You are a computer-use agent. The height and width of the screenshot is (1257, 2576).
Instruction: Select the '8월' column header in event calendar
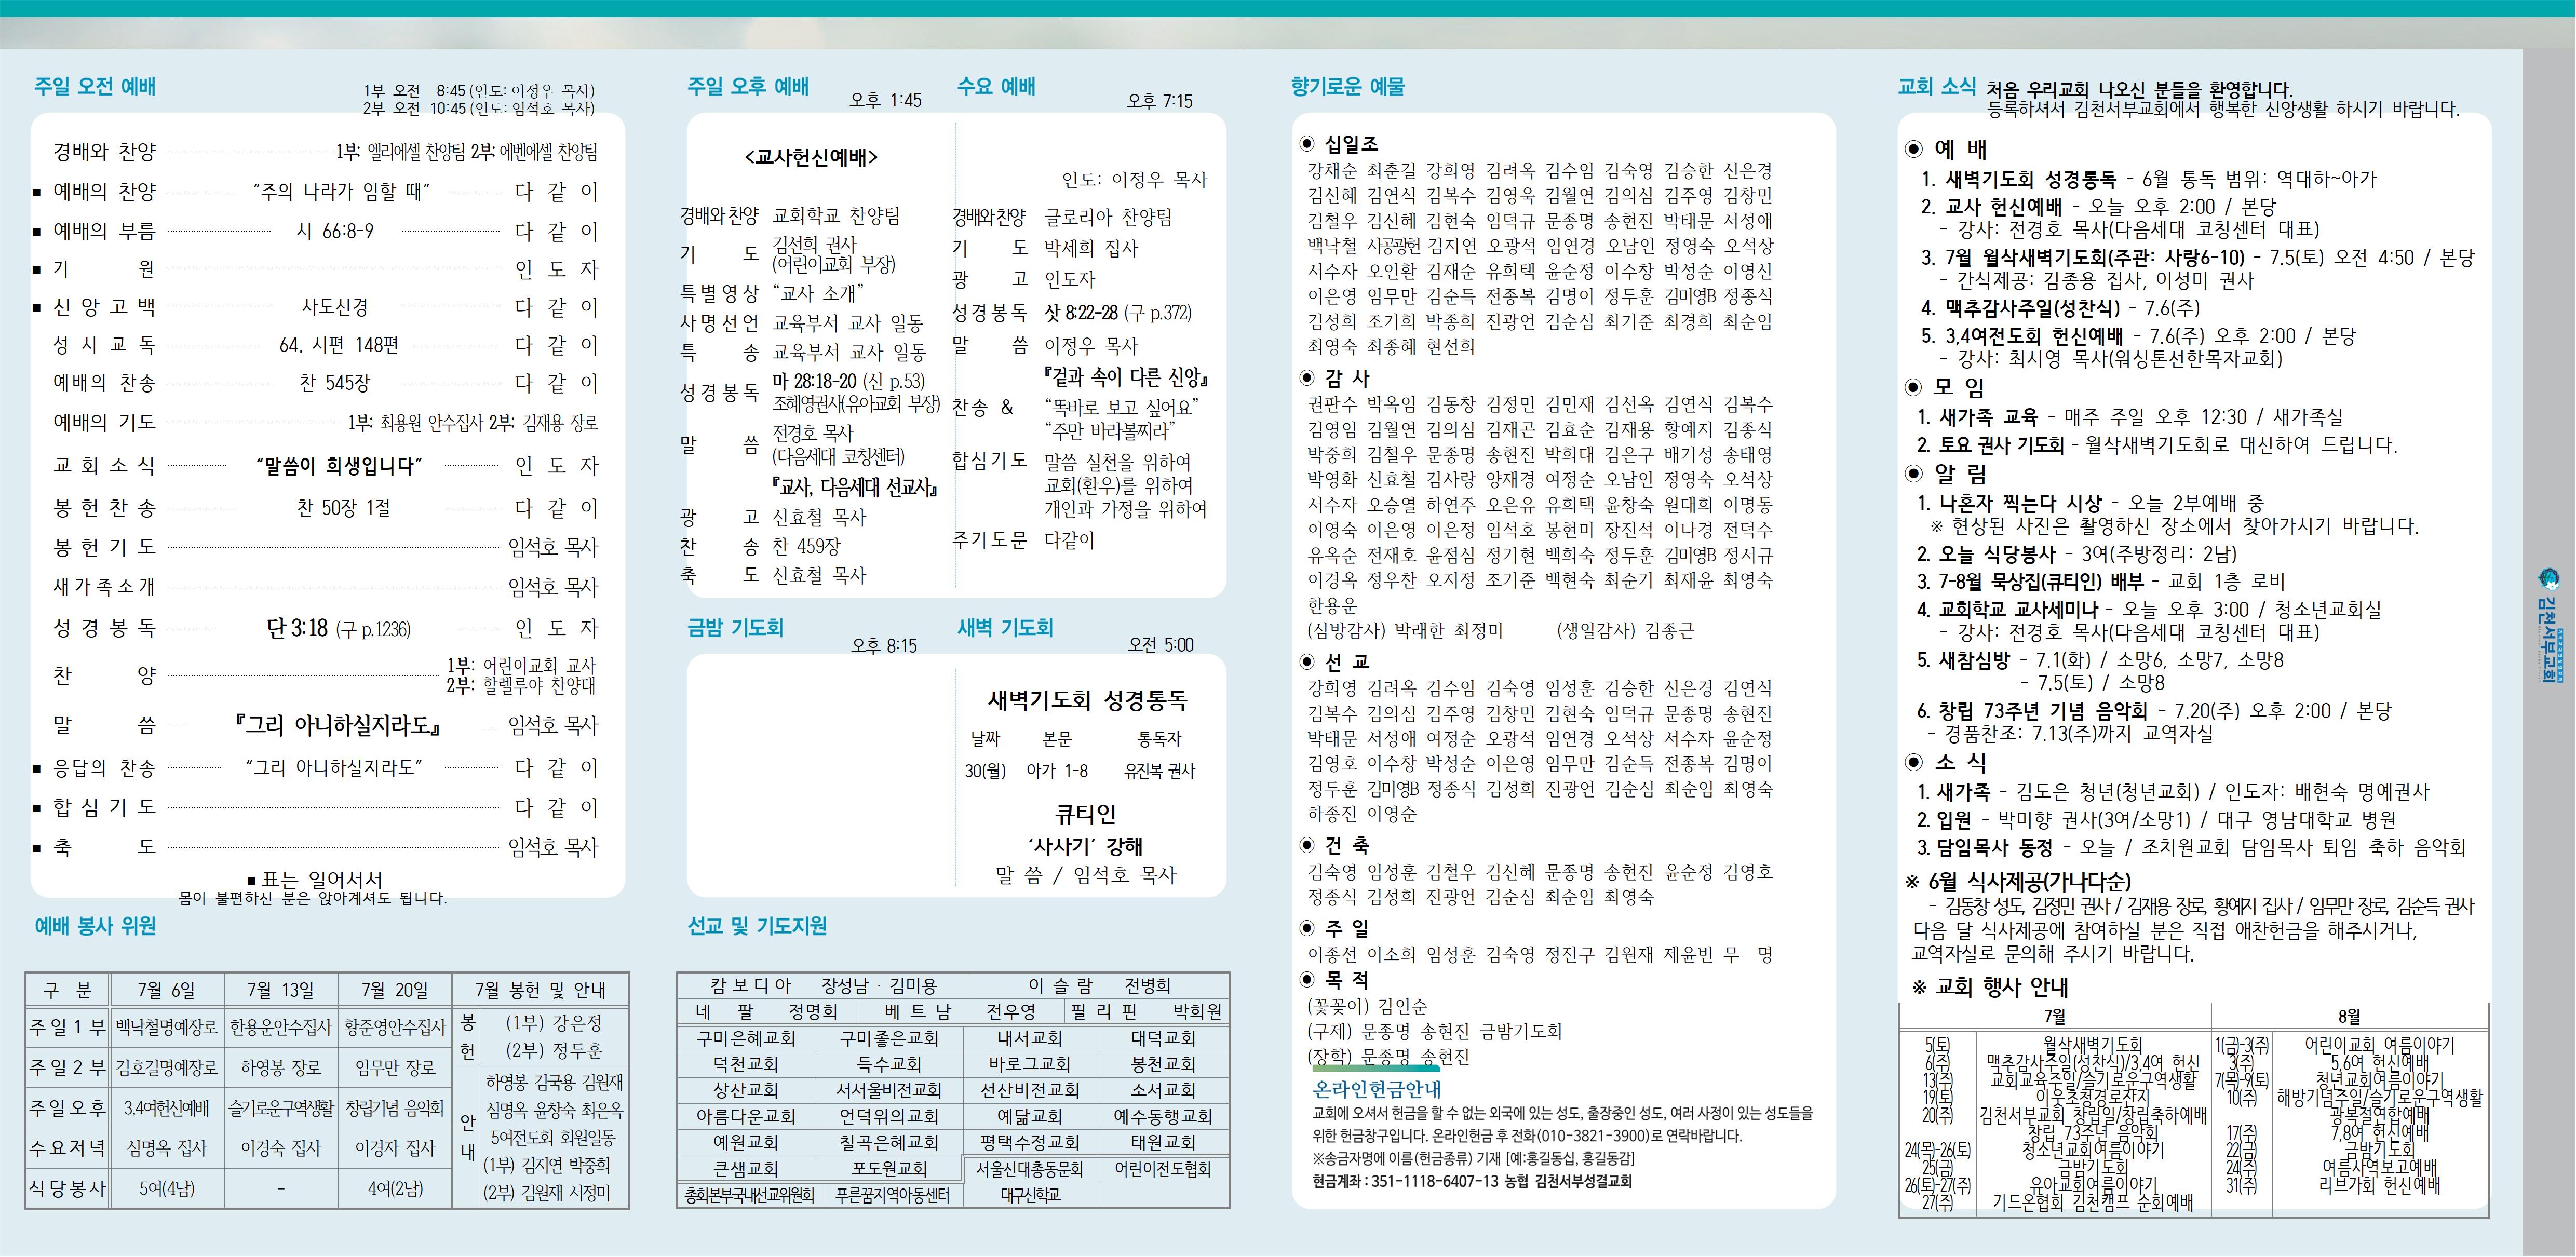2350,1017
